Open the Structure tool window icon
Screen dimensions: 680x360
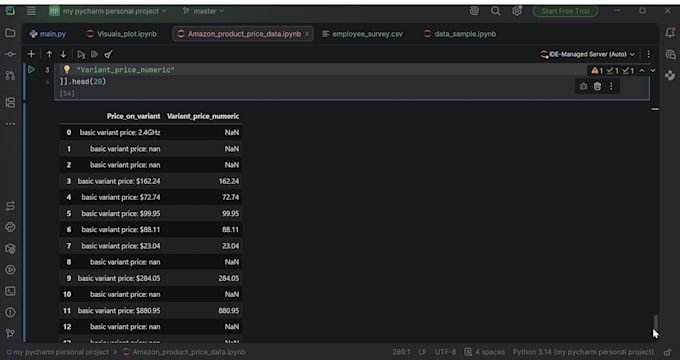[10, 102]
